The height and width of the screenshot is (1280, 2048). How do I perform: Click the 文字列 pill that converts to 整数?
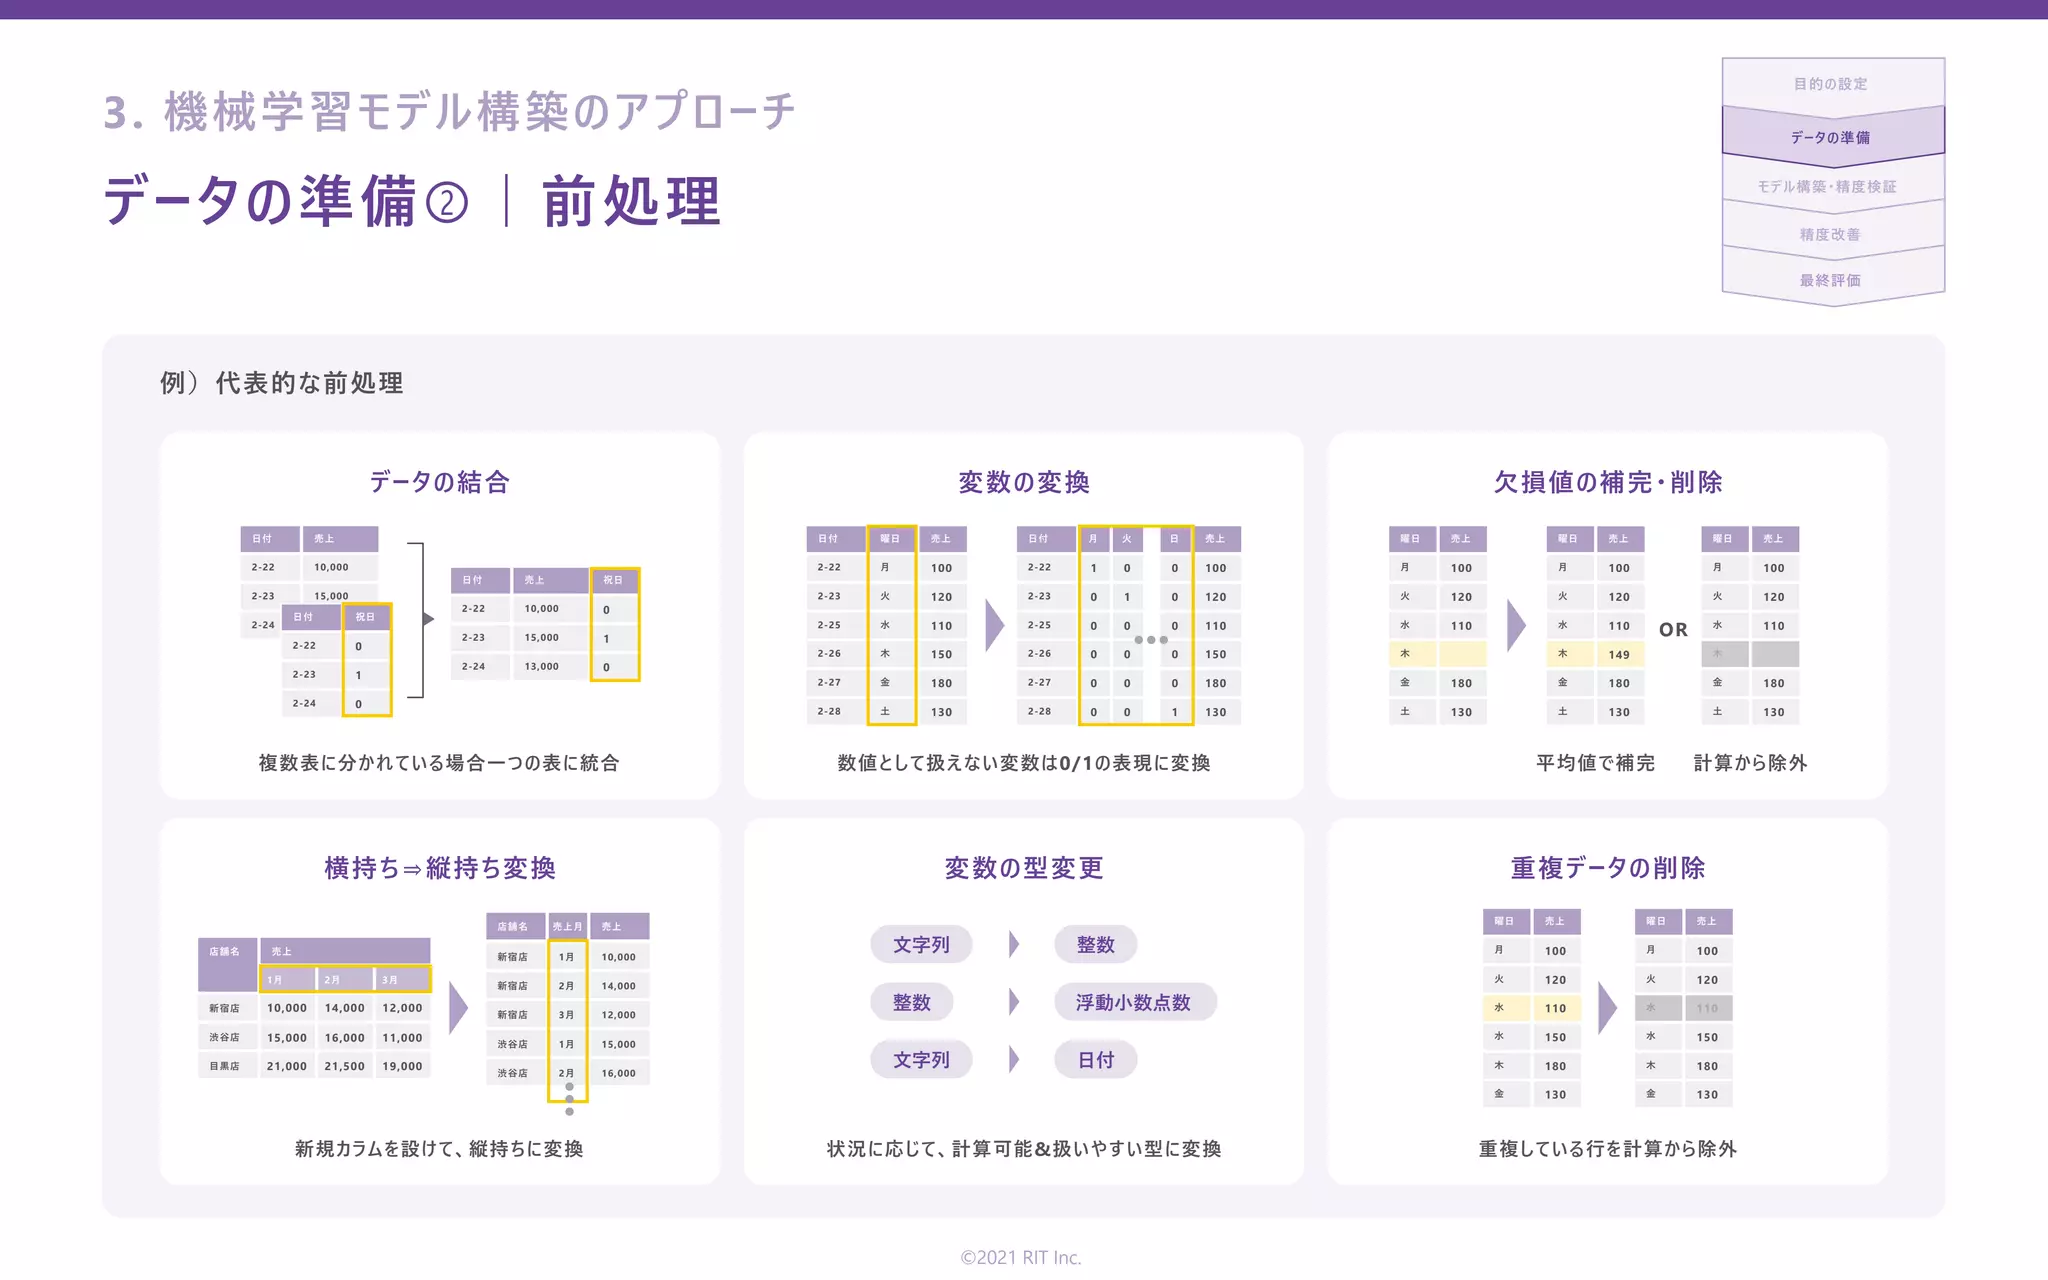[921, 944]
